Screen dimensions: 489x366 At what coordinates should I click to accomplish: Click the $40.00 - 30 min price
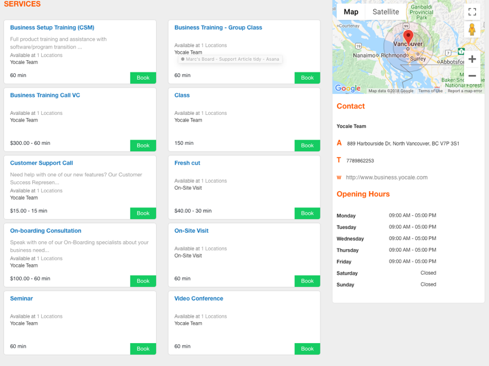pos(193,211)
